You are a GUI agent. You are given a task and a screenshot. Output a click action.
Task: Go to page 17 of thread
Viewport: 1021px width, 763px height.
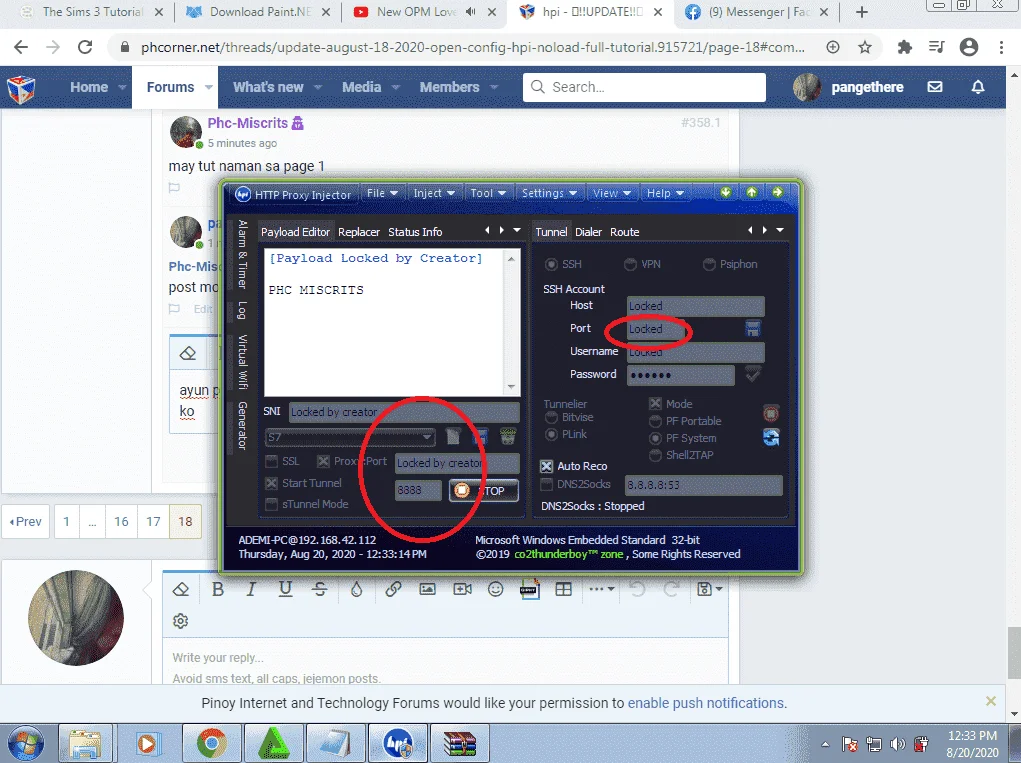[153, 521]
